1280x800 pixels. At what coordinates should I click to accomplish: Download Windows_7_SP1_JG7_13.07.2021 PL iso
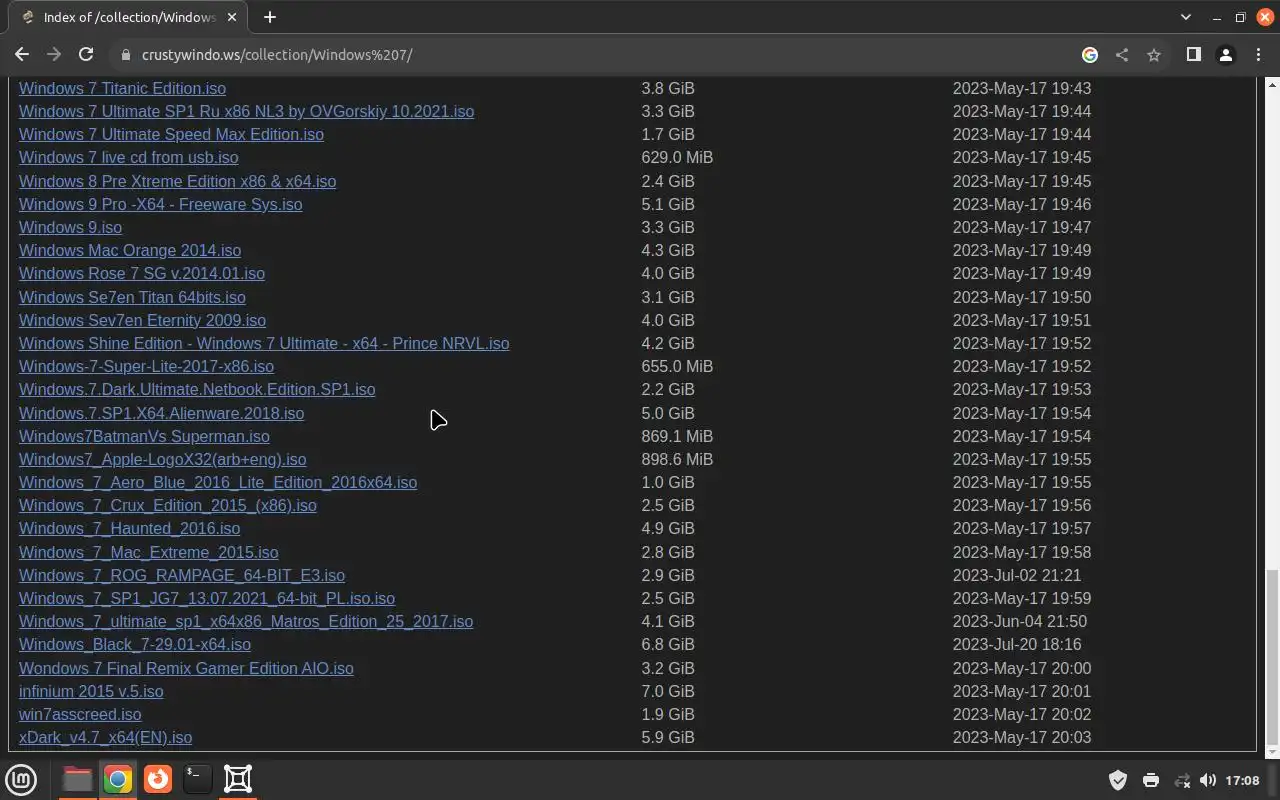pyautogui.click(x=207, y=598)
